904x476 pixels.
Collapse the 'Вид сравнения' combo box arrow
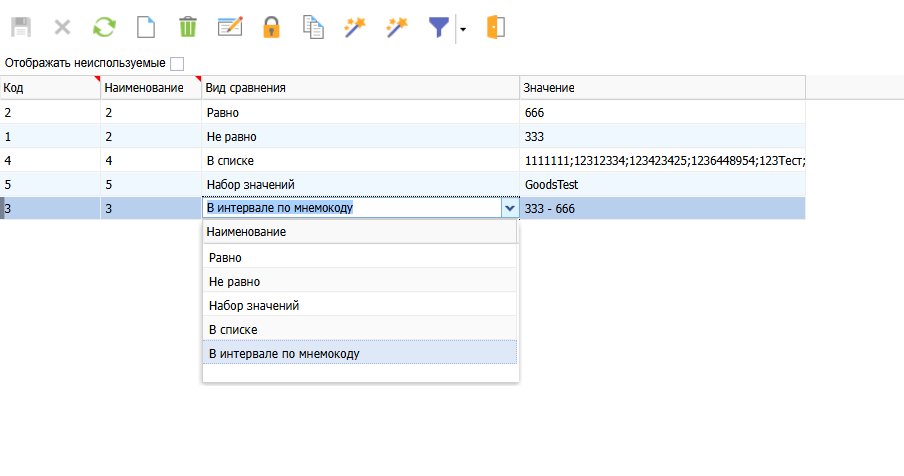tap(510, 208)
